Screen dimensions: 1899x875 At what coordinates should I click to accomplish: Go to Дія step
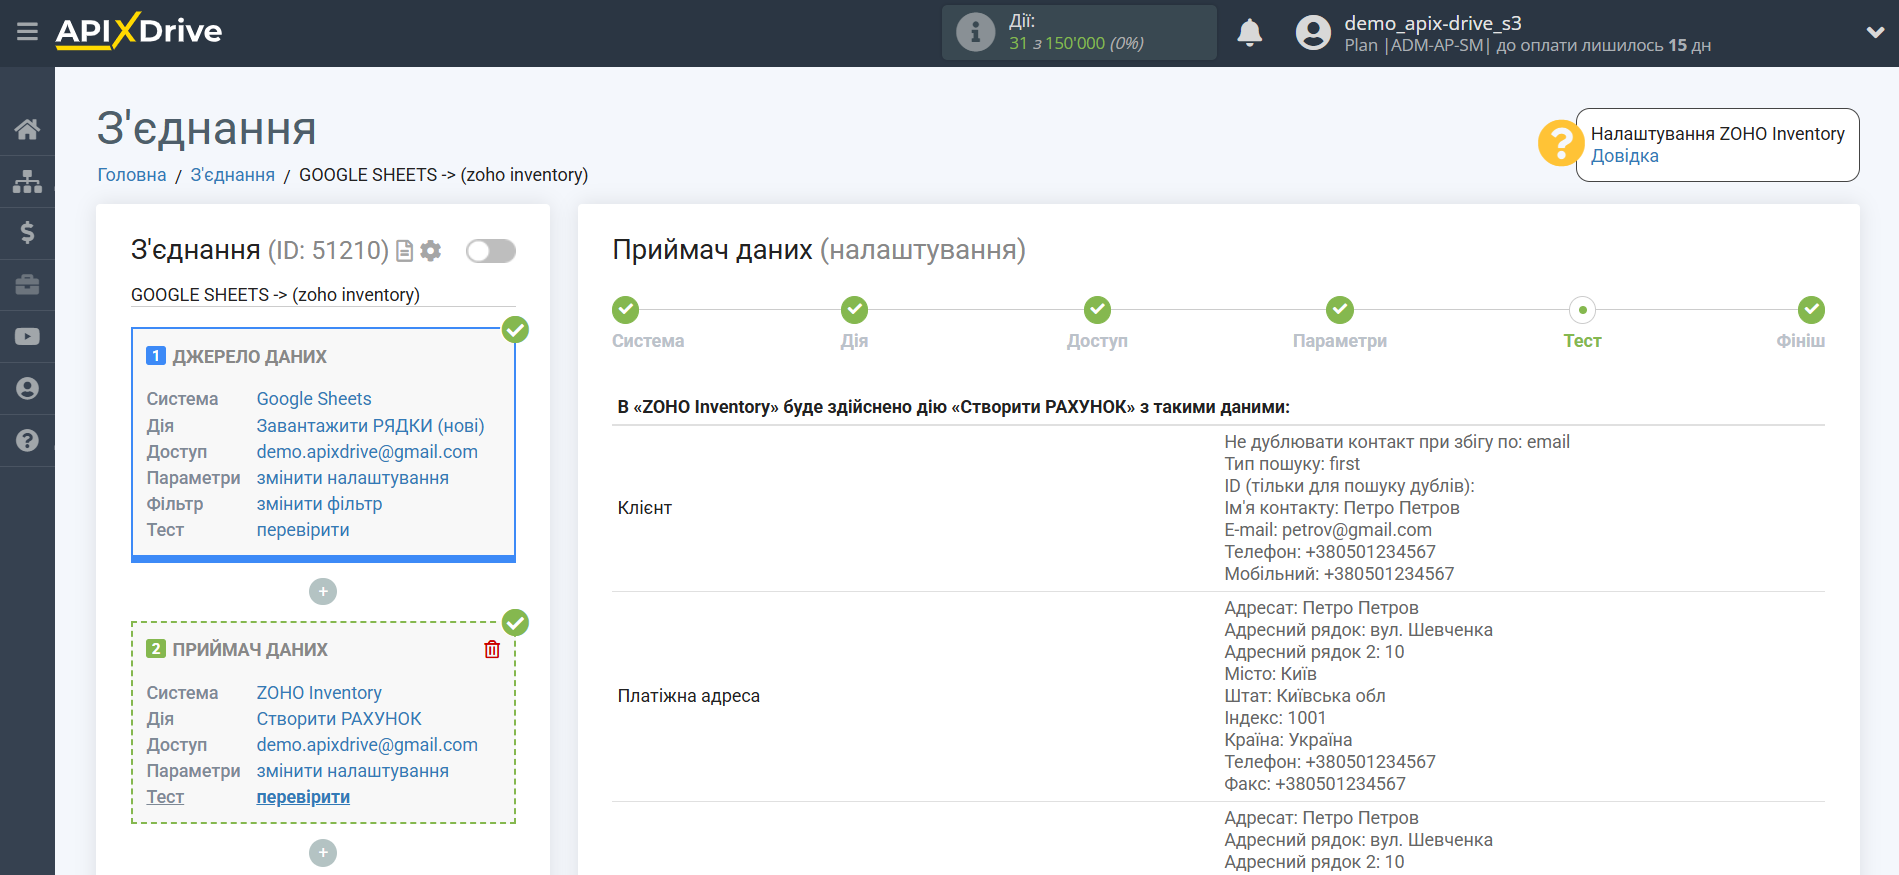854,310
